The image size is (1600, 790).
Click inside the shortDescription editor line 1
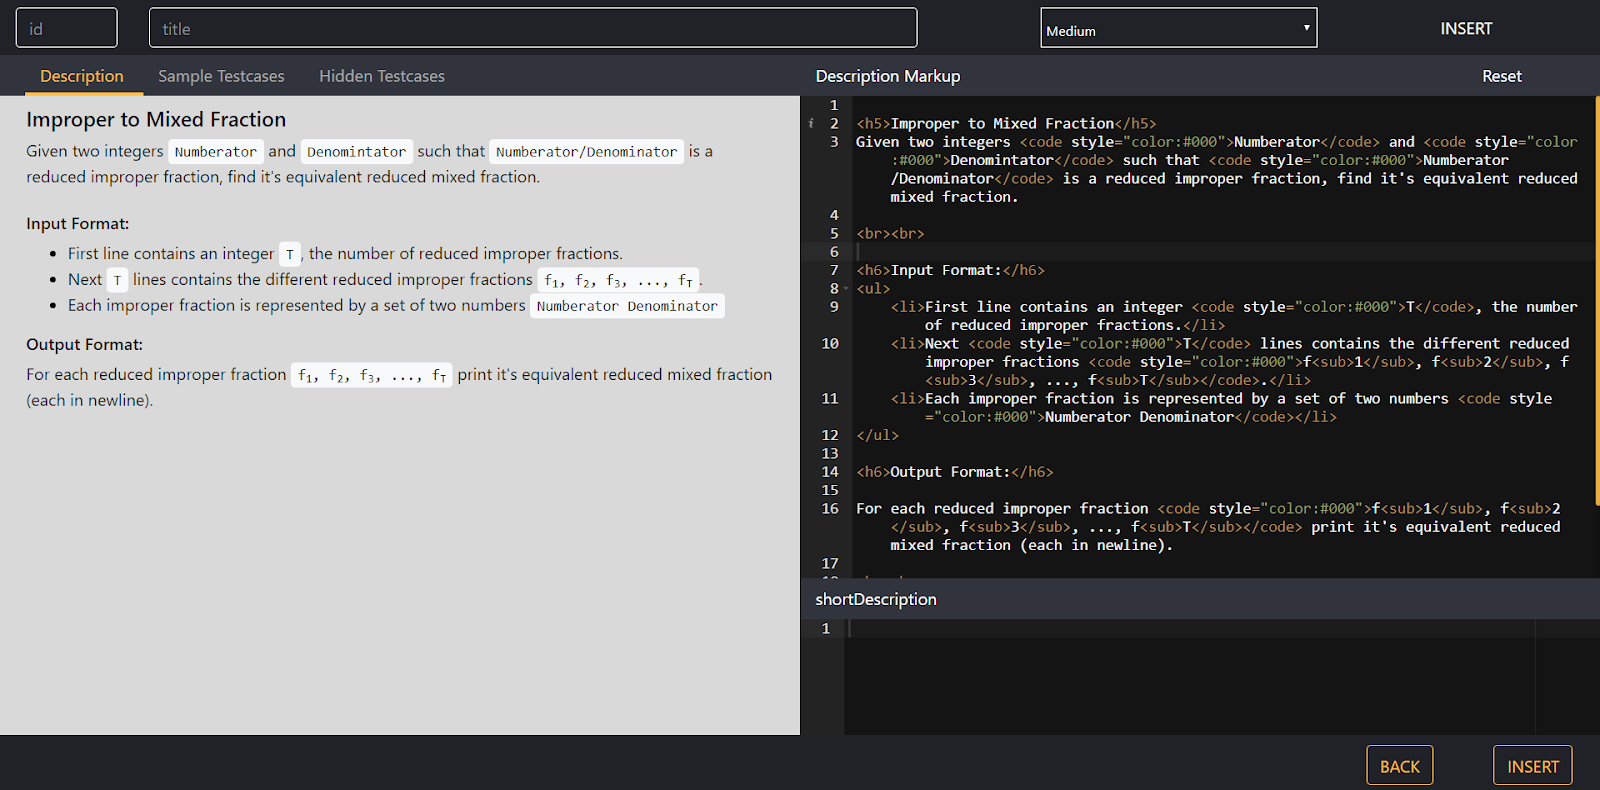click(1100, 629)
